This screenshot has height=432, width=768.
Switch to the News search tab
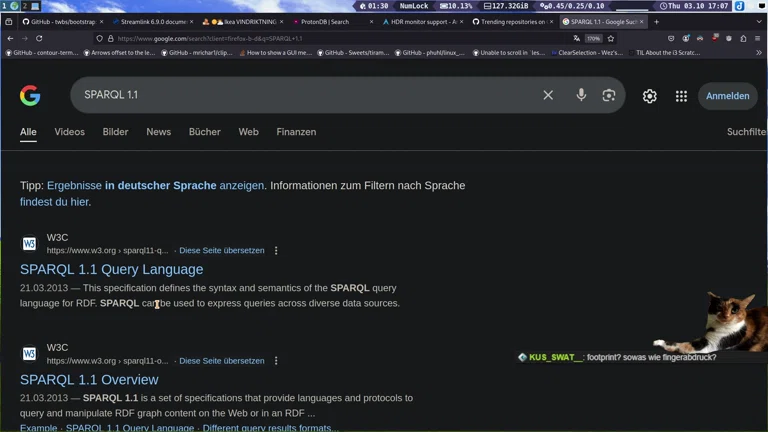pos(158,132)
